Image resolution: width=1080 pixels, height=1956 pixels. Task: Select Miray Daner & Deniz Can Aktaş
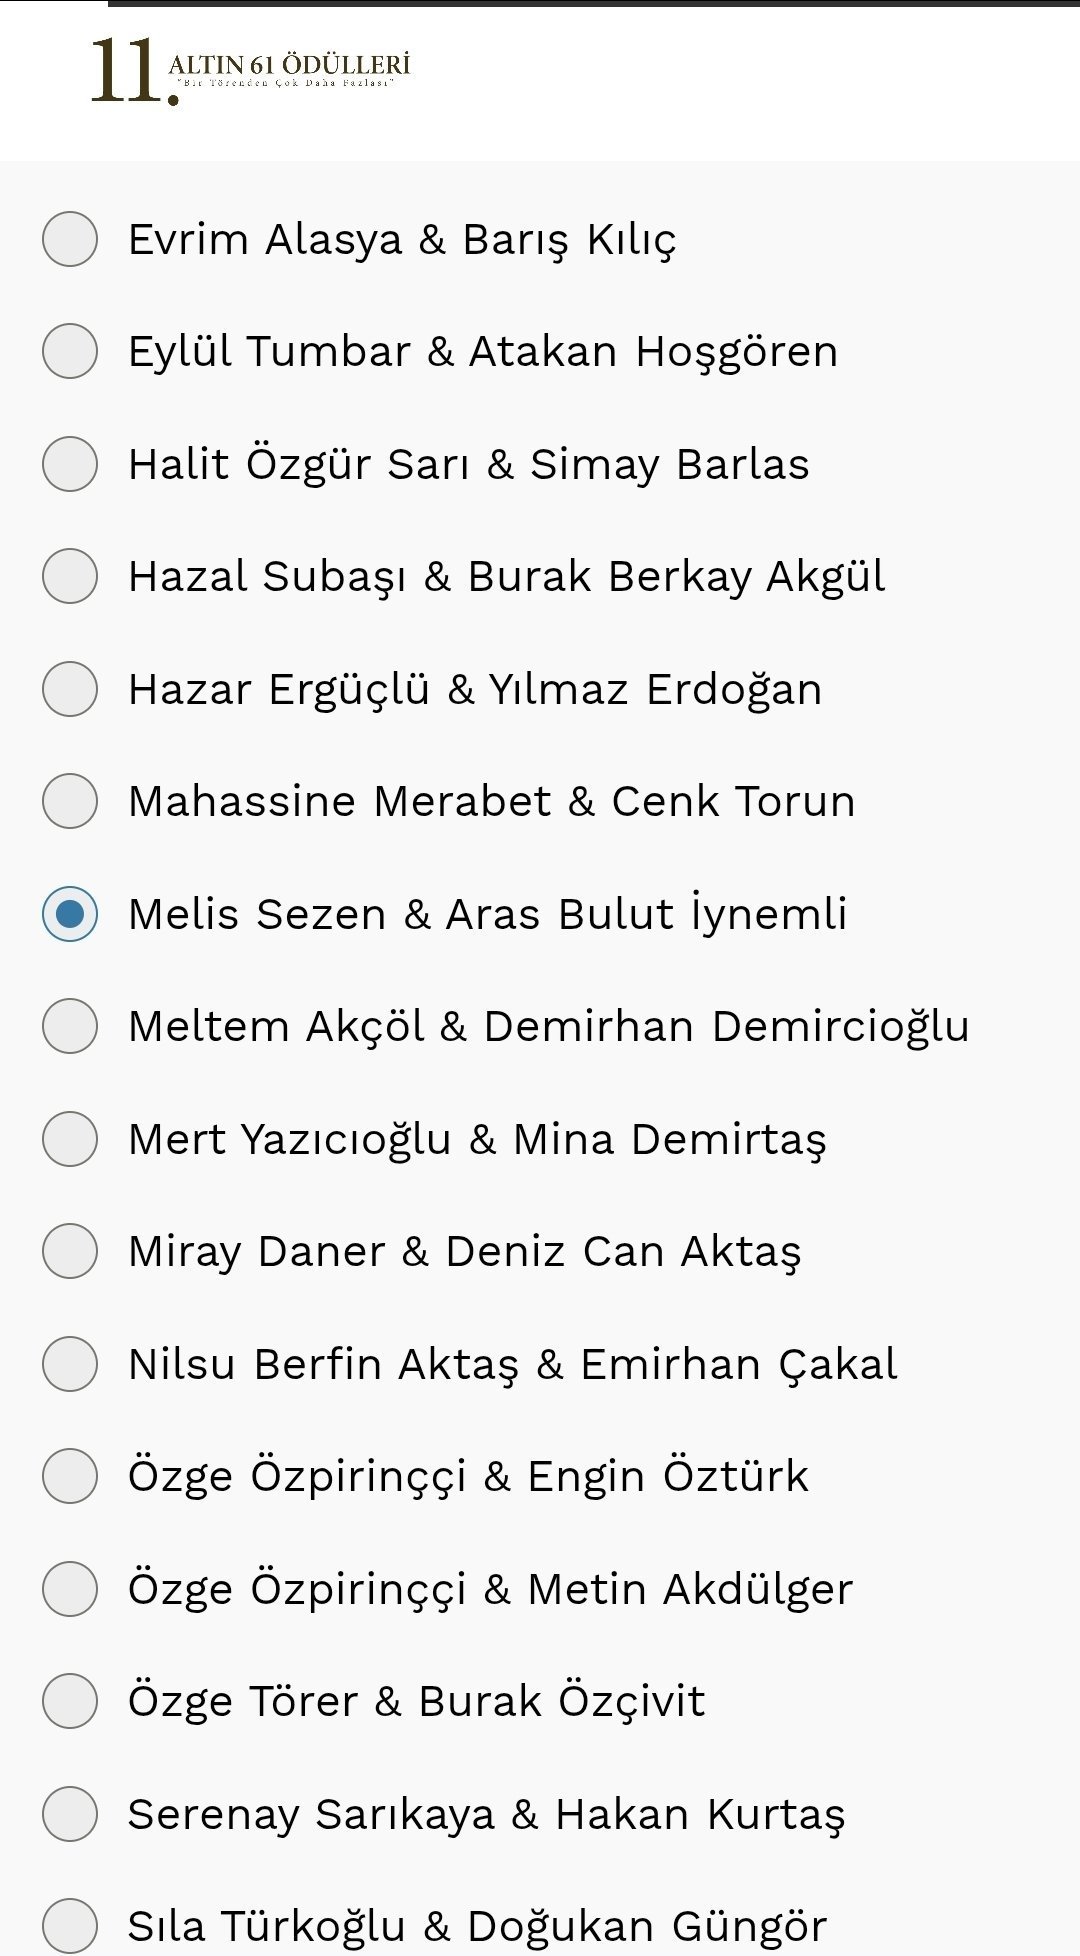tap(70, 1251)
